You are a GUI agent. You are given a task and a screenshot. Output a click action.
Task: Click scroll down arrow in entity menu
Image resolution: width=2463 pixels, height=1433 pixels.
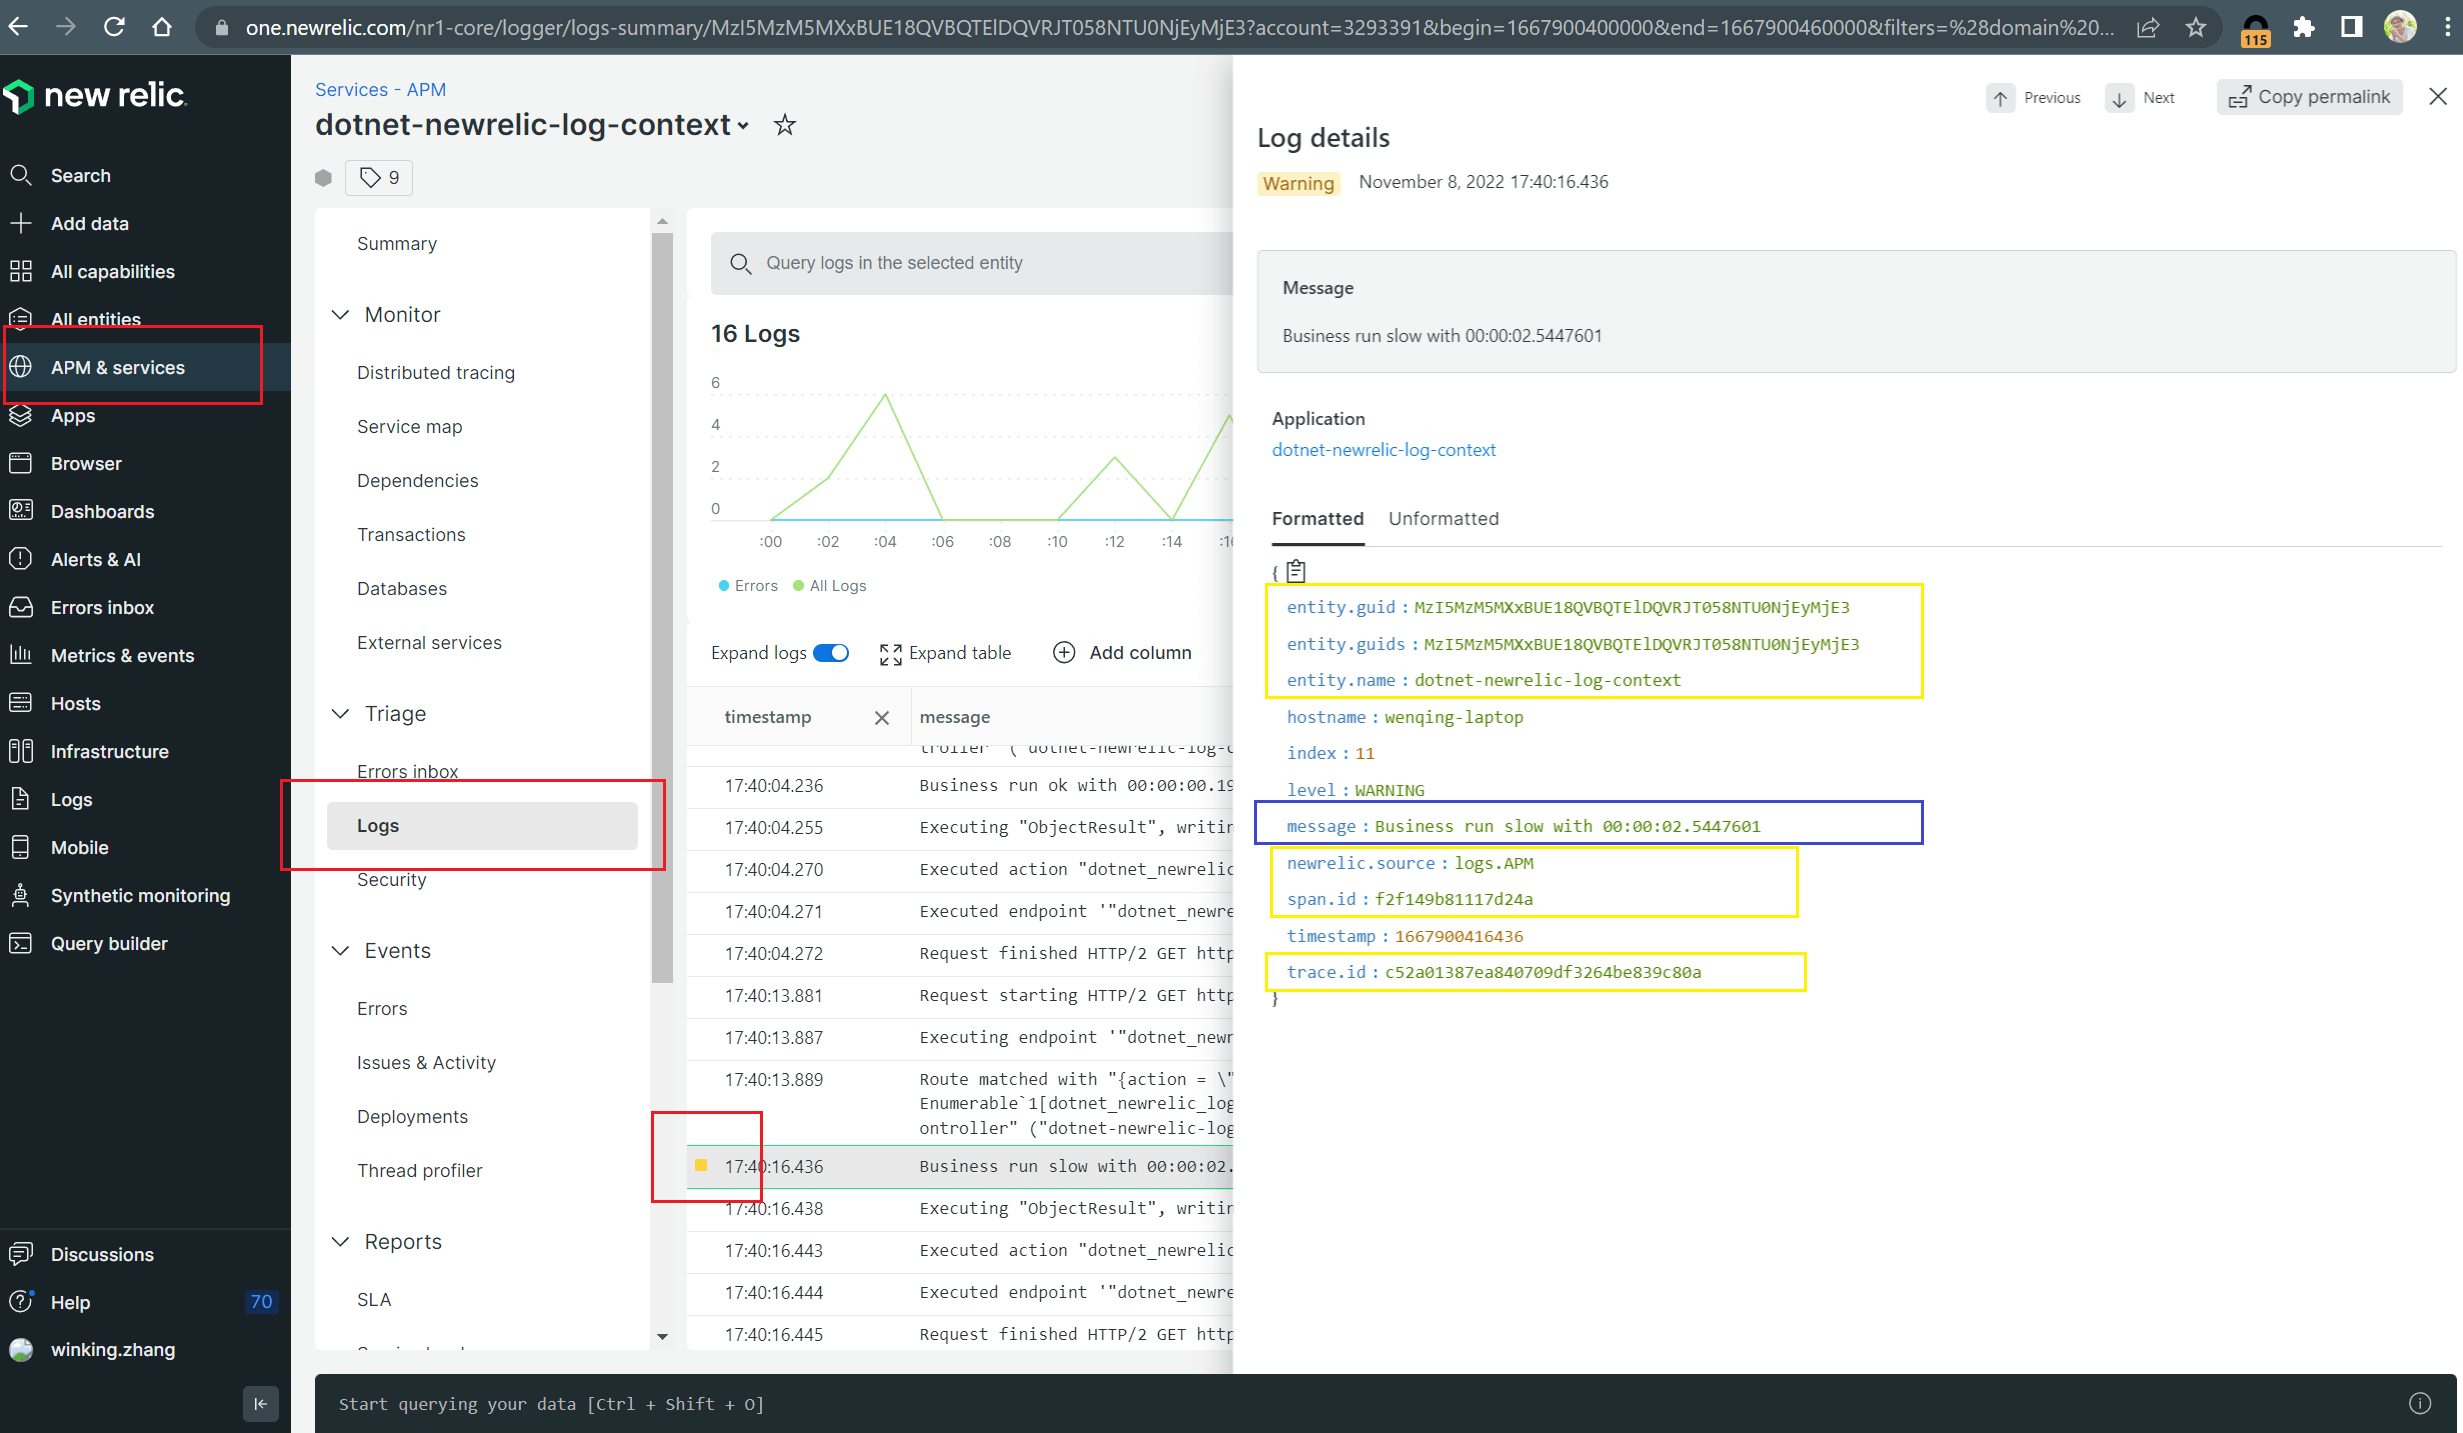(662, 1337)
